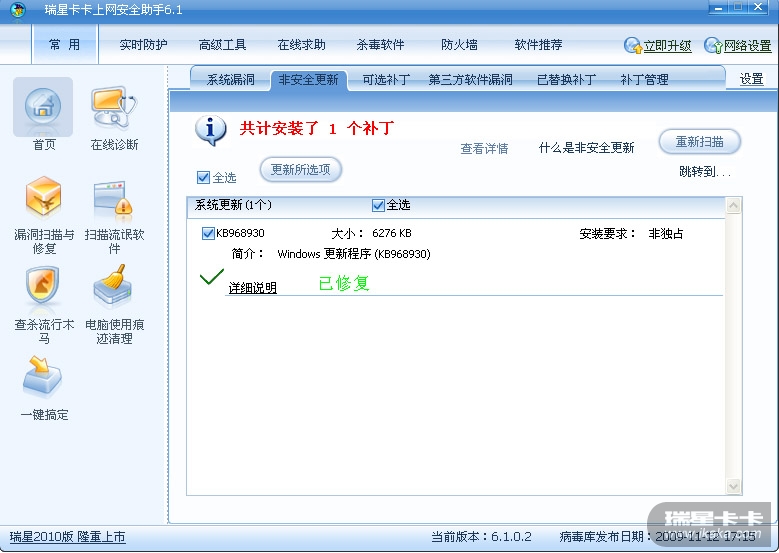Click the blue info bubble icon
779x553 pixels.
point(210,130)
